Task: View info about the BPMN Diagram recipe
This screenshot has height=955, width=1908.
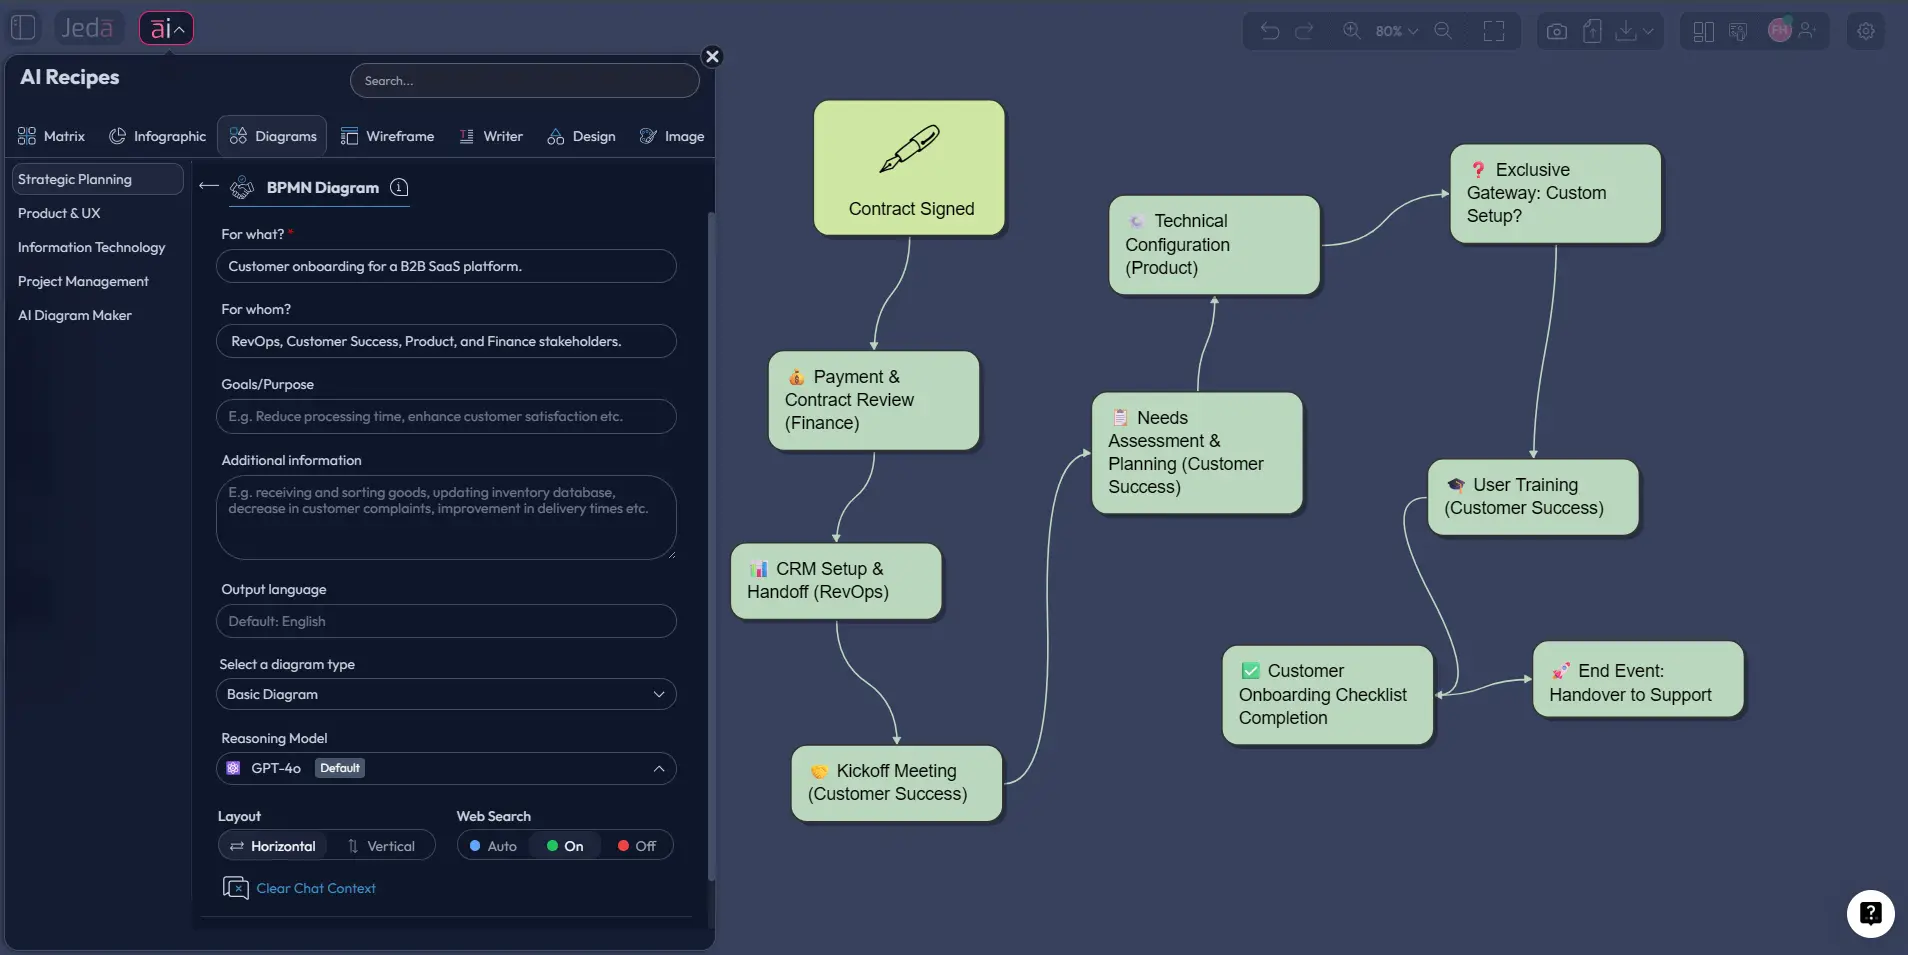Action: [x=397, y=188]
